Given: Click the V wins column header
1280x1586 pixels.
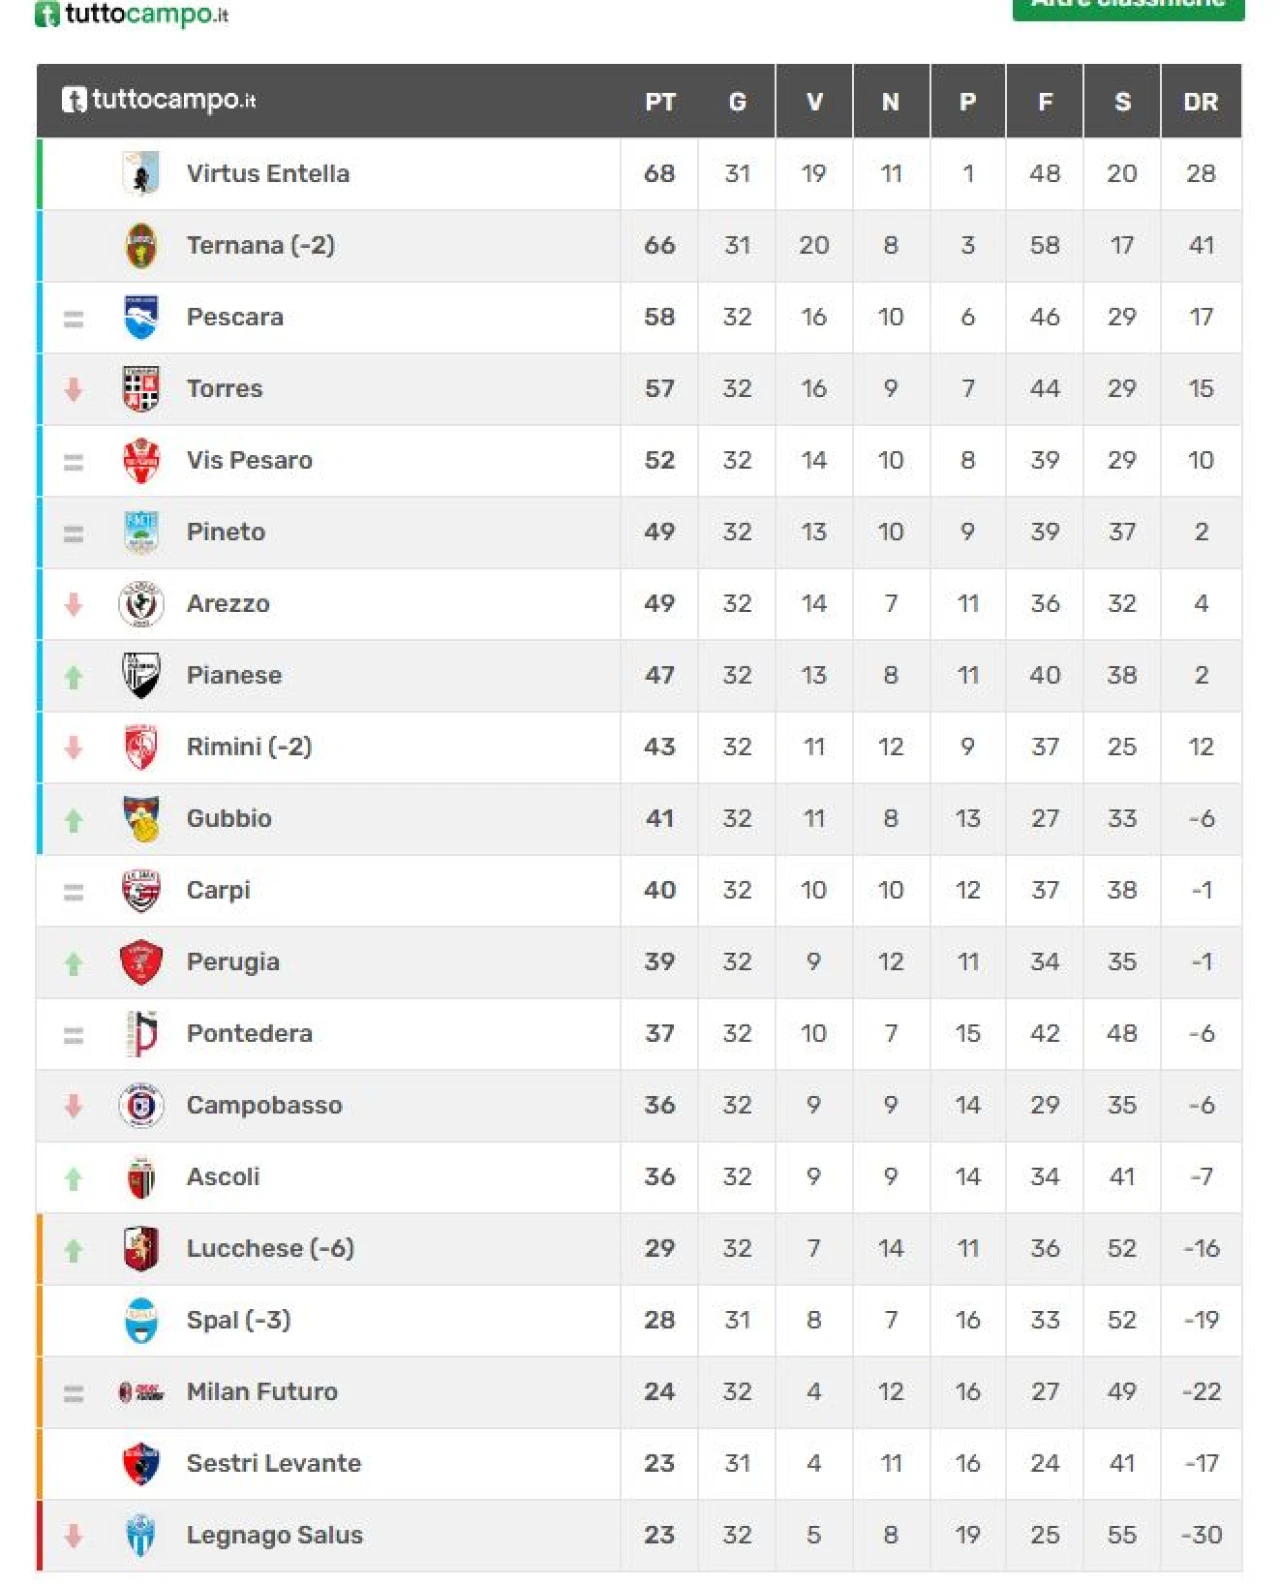Looking at the screenshot, I should pos(814,102).
